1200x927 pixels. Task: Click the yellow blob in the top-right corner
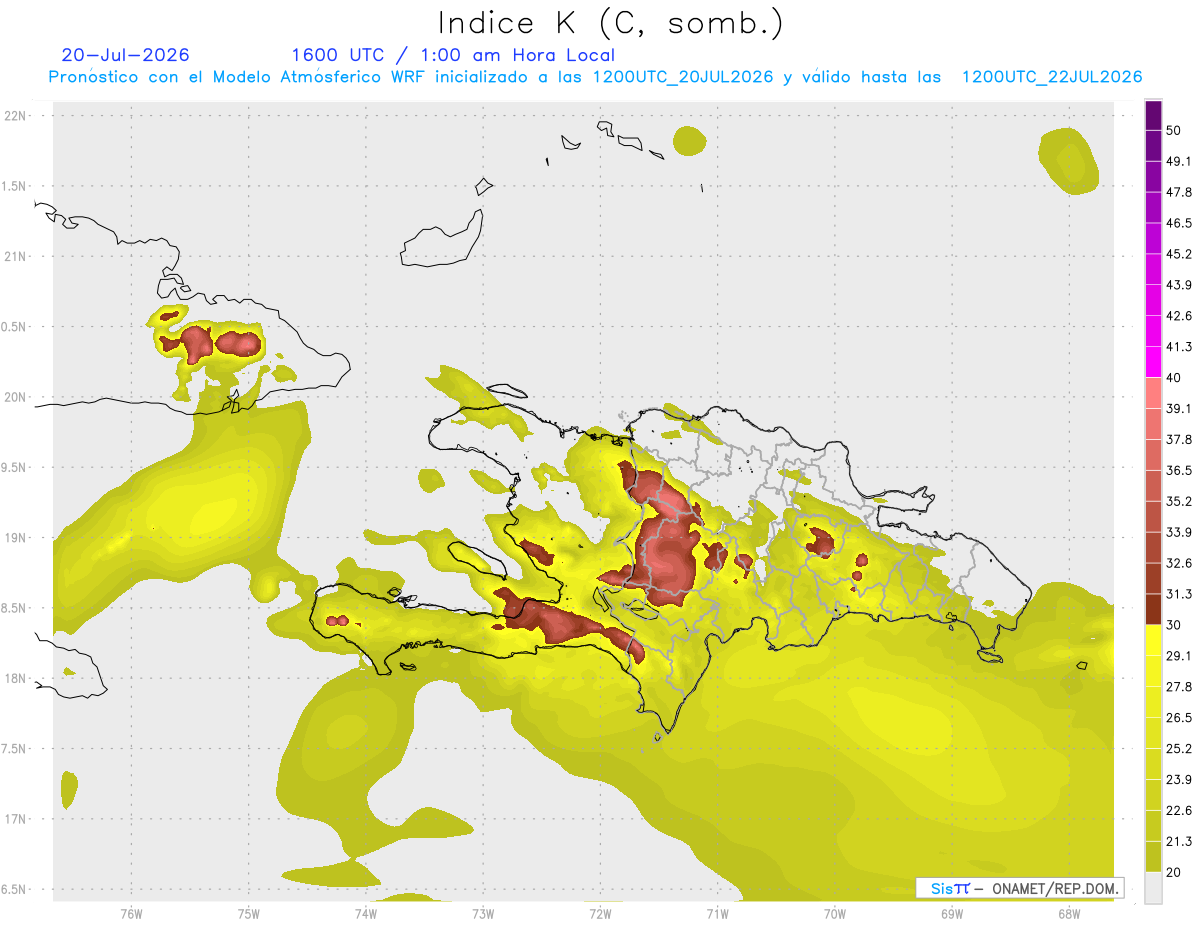pos(1070,160)
